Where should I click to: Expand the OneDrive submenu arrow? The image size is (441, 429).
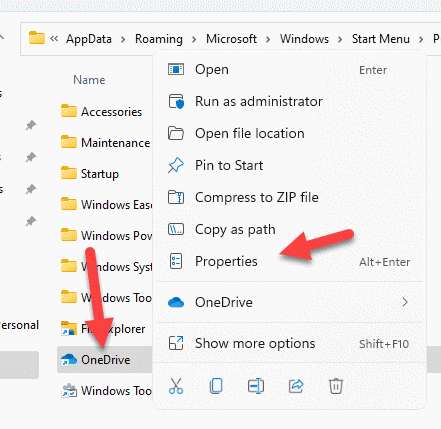[405, 302]
